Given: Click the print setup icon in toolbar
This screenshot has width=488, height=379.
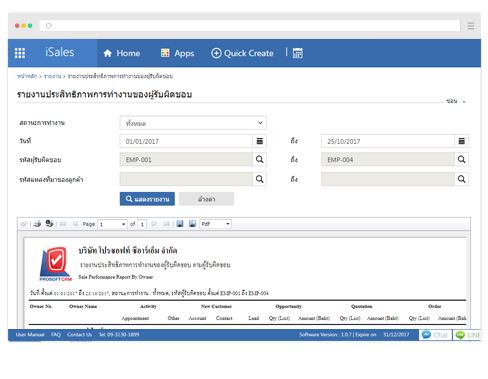Looking at the screenshot, I should tap(50, 224).
